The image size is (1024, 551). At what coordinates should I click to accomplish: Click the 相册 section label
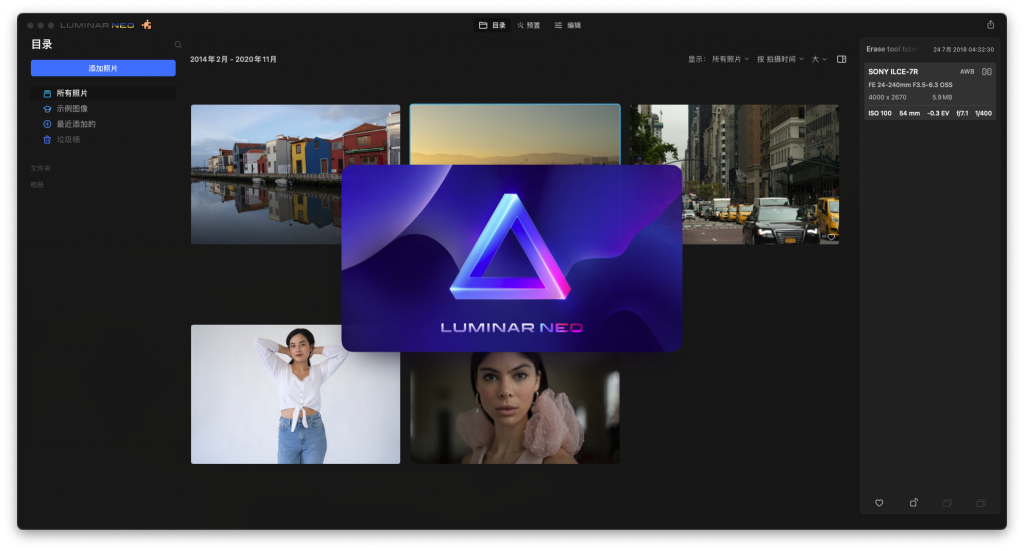[x=37, y=185]
